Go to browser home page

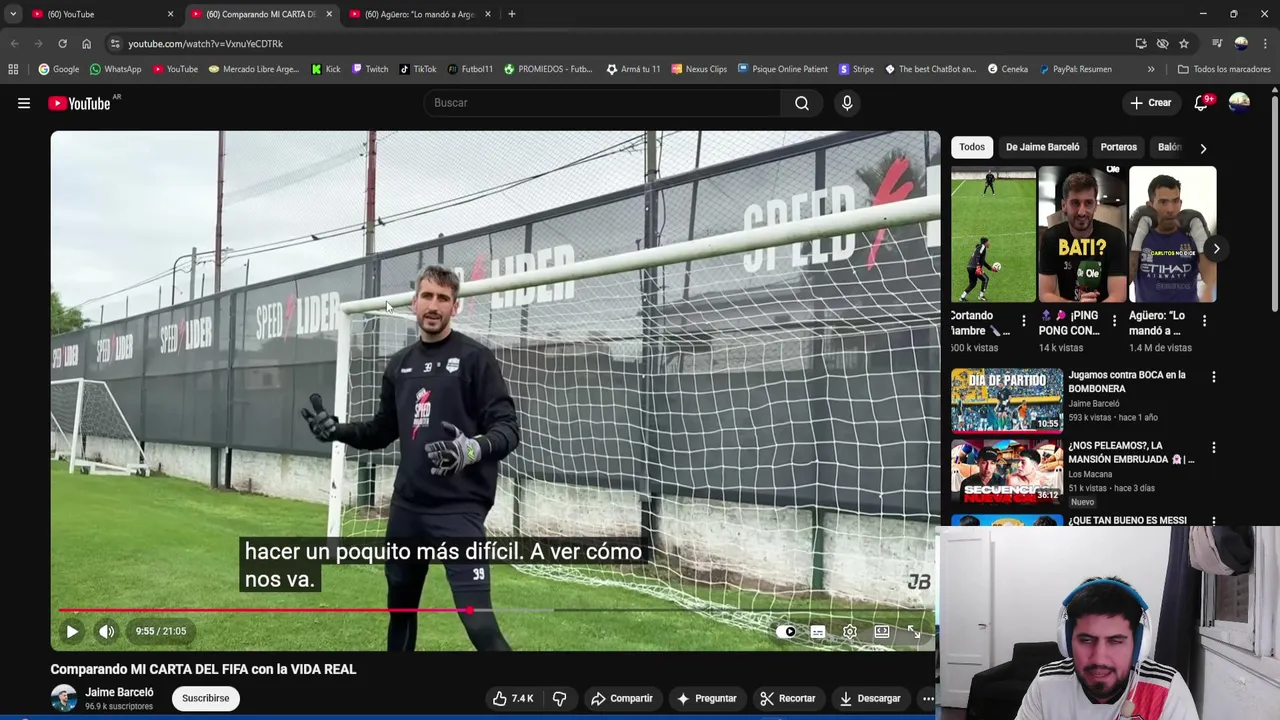coord(86,44)
